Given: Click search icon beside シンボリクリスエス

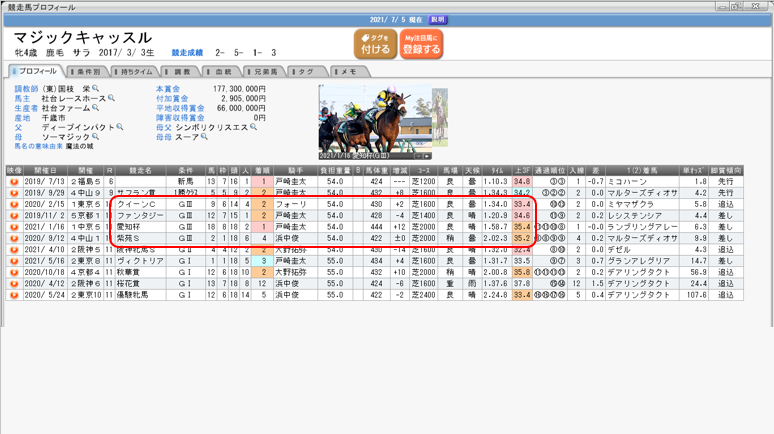Looking at the screenshot, I should point(251,127).
